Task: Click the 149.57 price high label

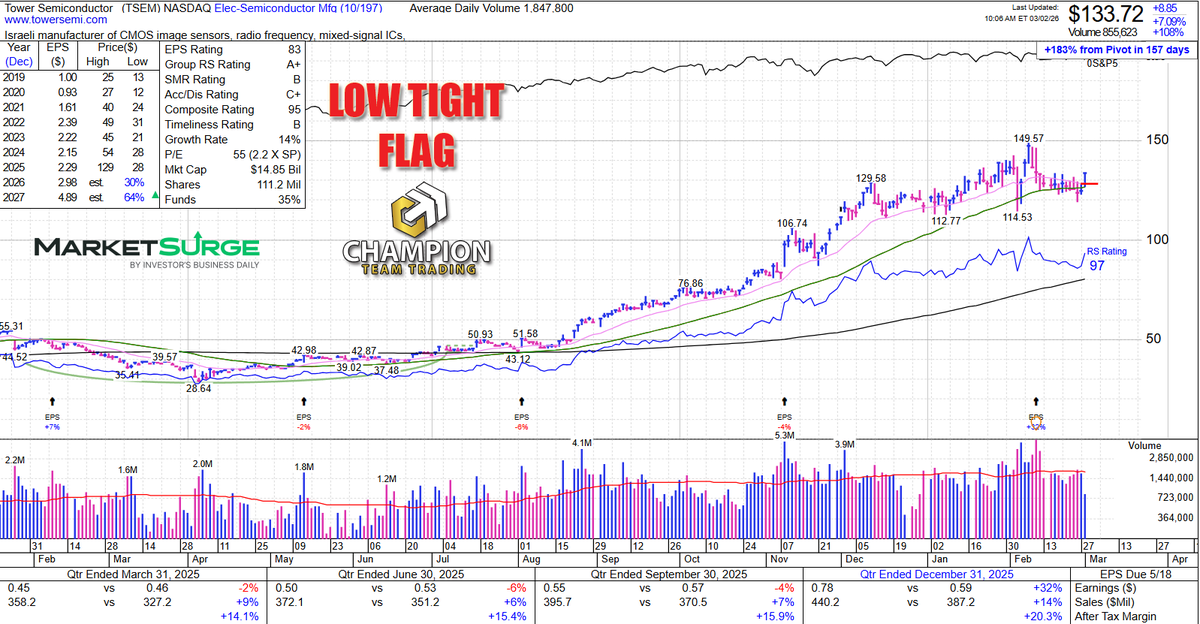Action: (1029, 138)
